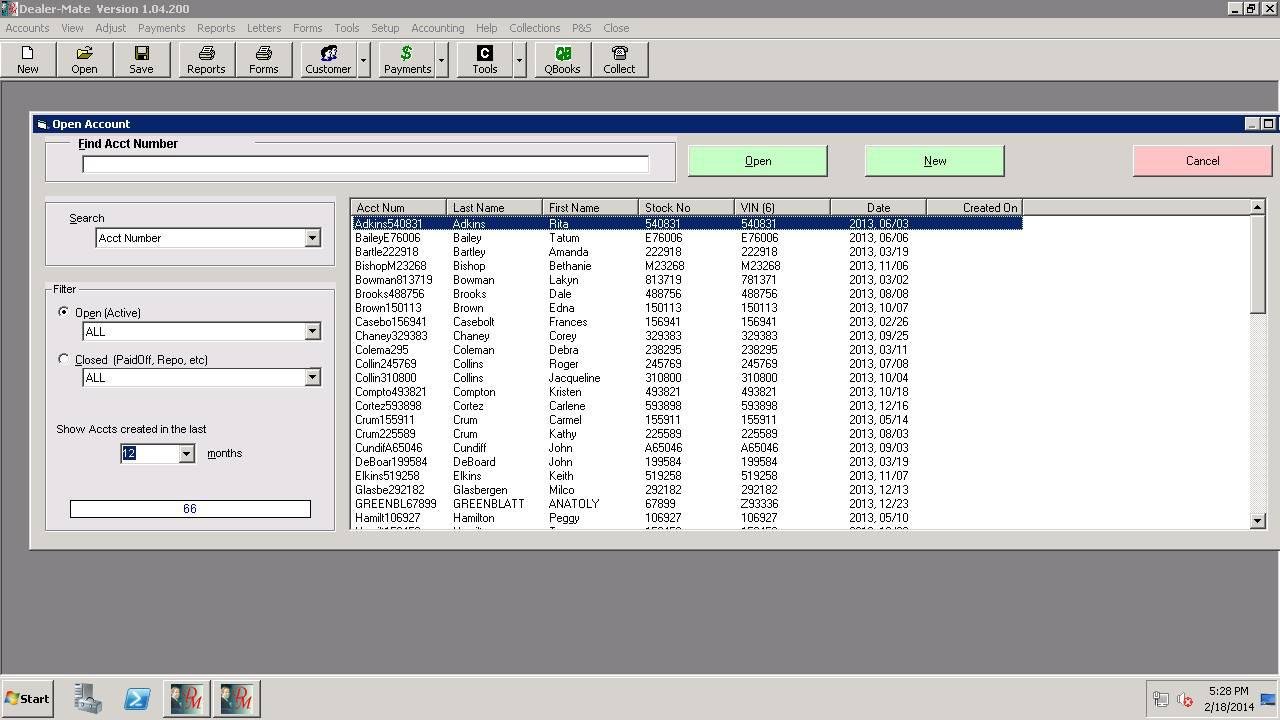The height and width of the screenshot is (720, 1280).
Task: Click the Payments dollar sign icon
Action: (407, 59)
